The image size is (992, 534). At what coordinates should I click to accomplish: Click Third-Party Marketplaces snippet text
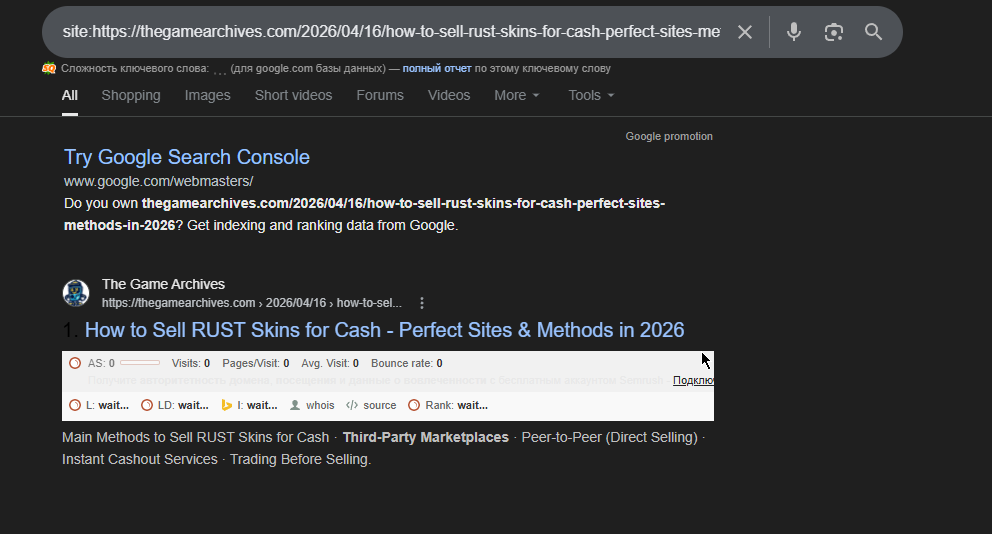coord(426,437)
